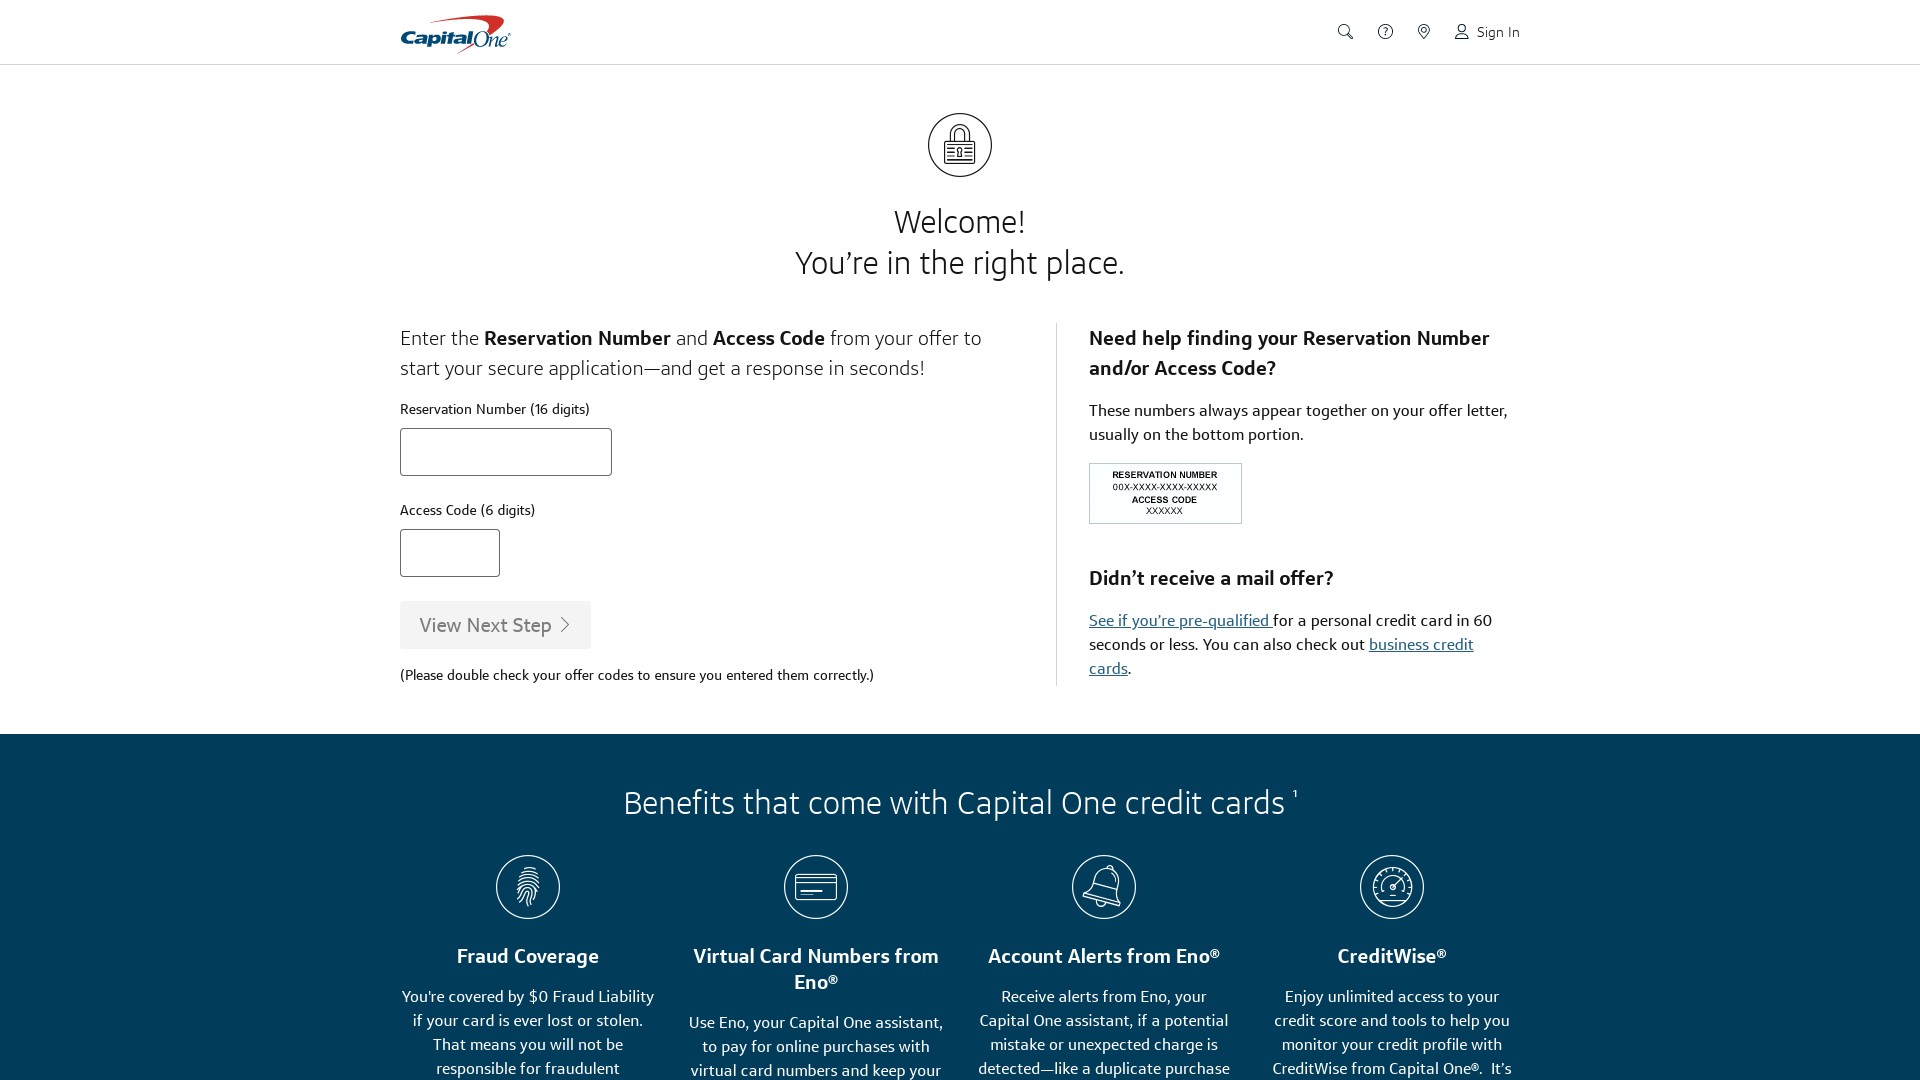Click the account alerts bell icon

point(1102,886)
